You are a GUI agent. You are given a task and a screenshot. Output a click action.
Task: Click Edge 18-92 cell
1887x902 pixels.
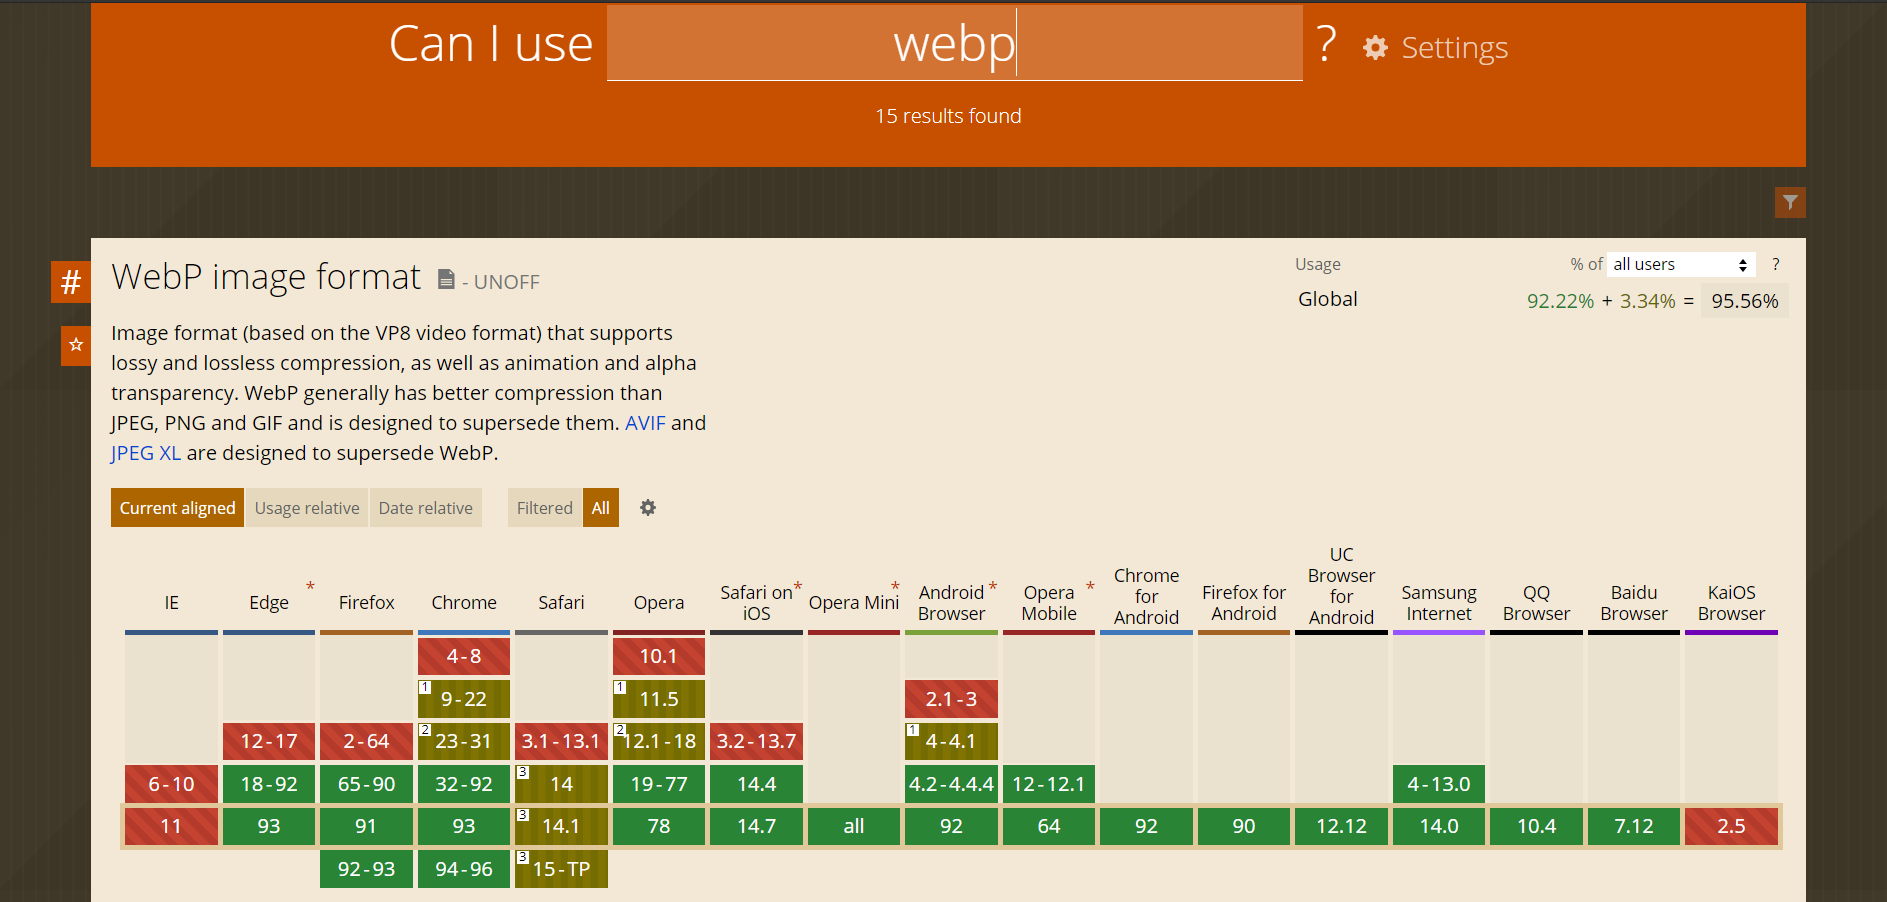(x=269, y=784)
